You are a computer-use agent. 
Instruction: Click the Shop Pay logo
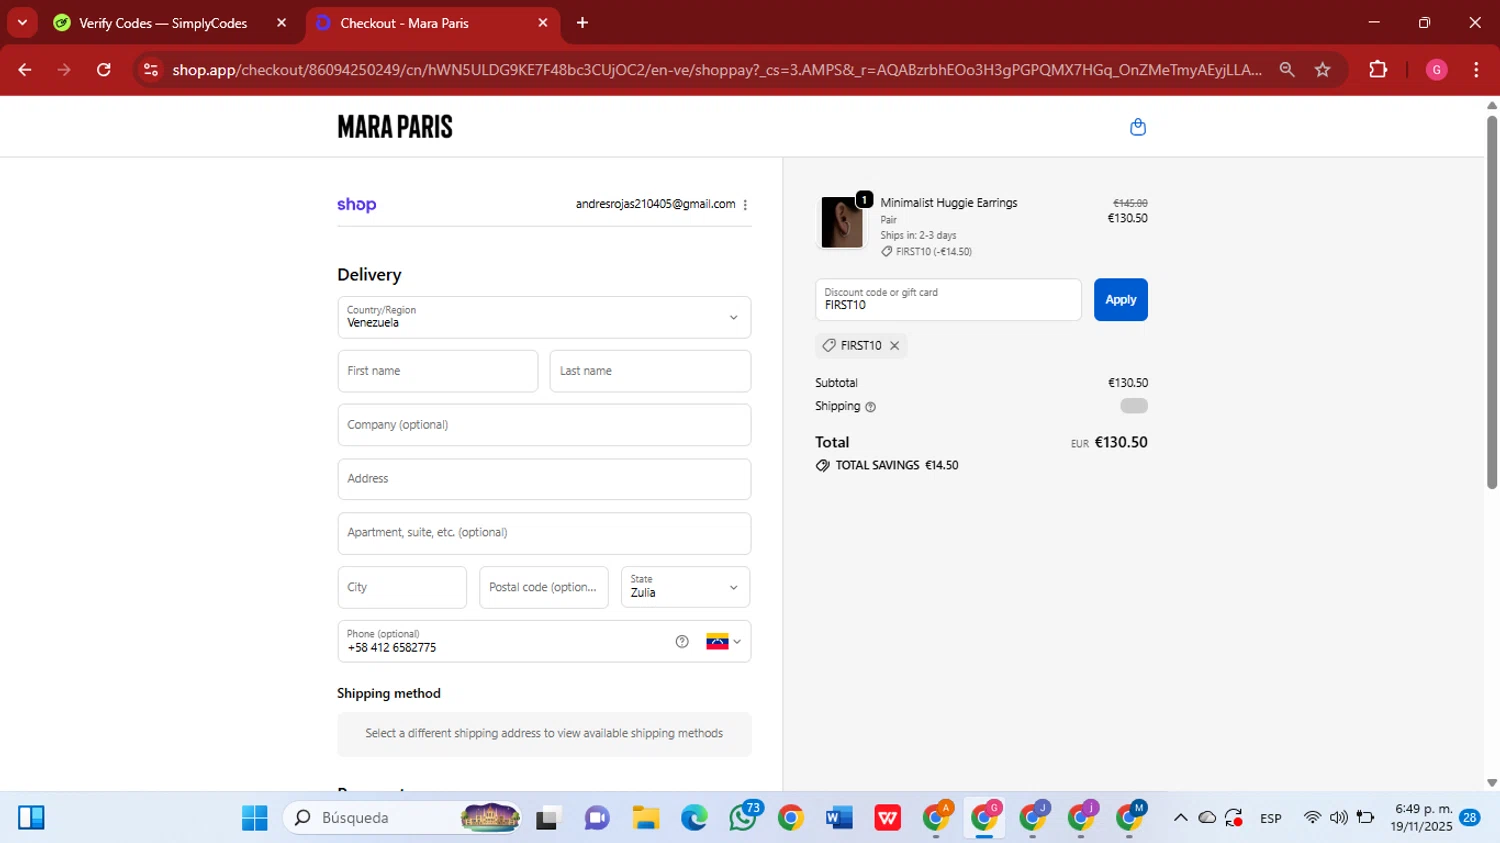coord(357,204)
